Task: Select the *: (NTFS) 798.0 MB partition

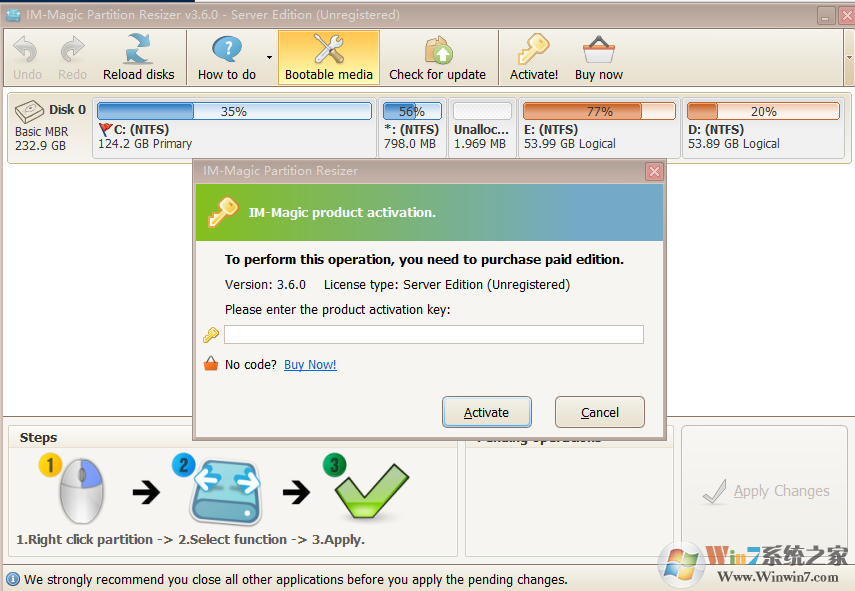Action: tap(412, 128)
